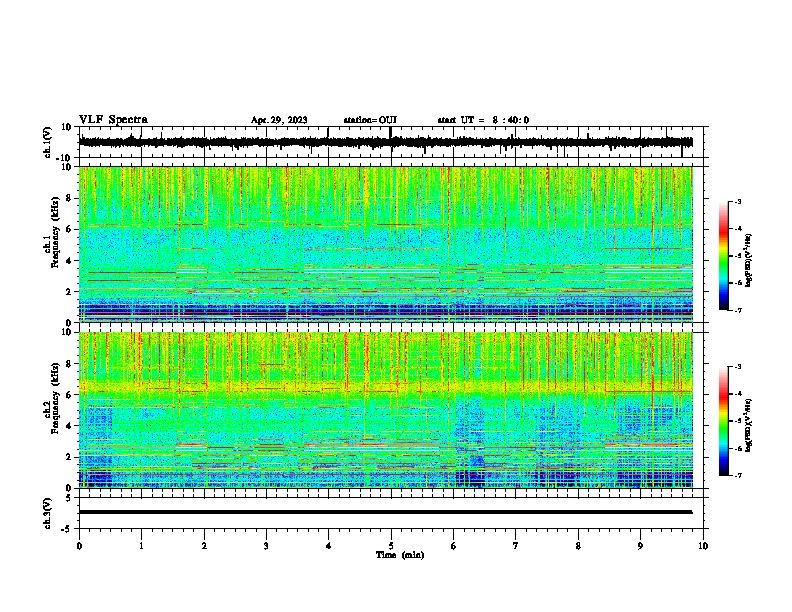Click time axis tick label "1"
This screenshot has height=612, width=792.
(x=142, y=546)
